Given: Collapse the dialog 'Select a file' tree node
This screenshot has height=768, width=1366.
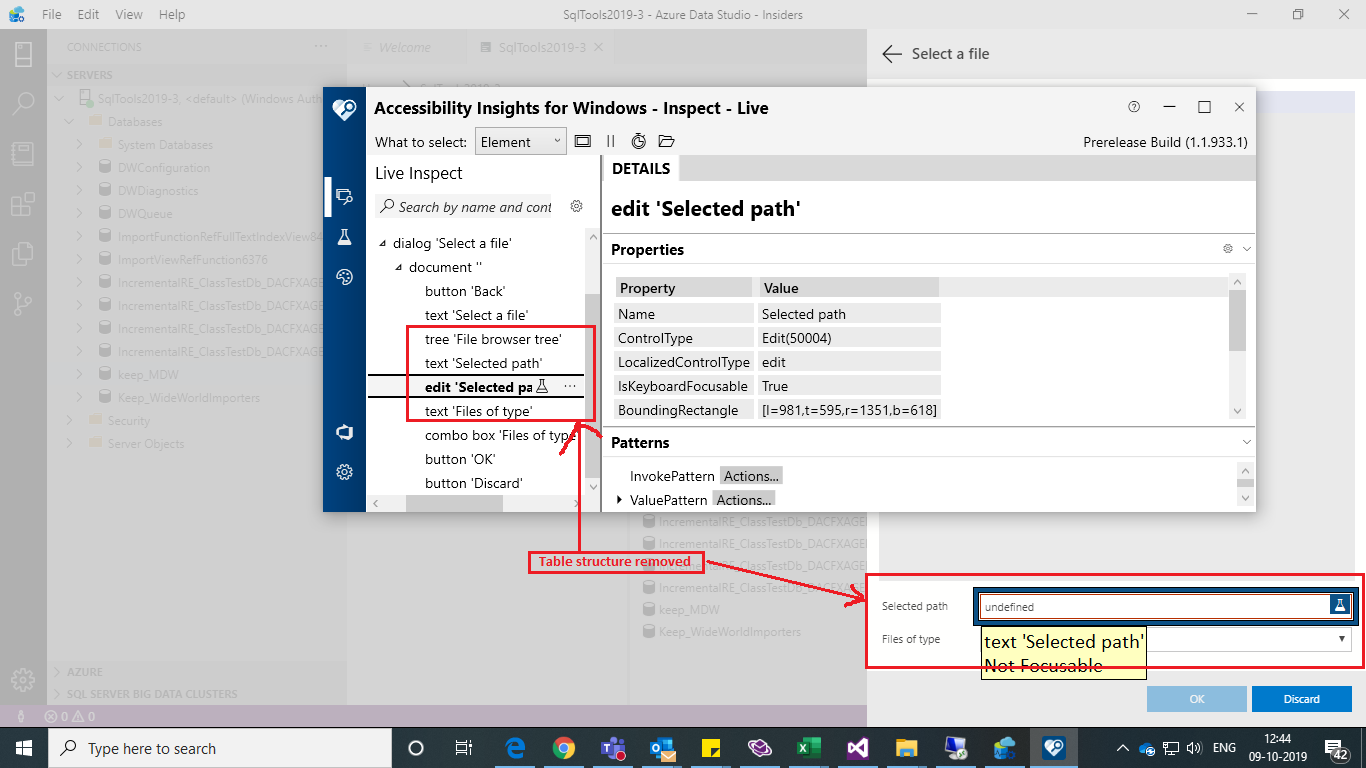Looking at the screenshot, I should [x=384, y=242].
